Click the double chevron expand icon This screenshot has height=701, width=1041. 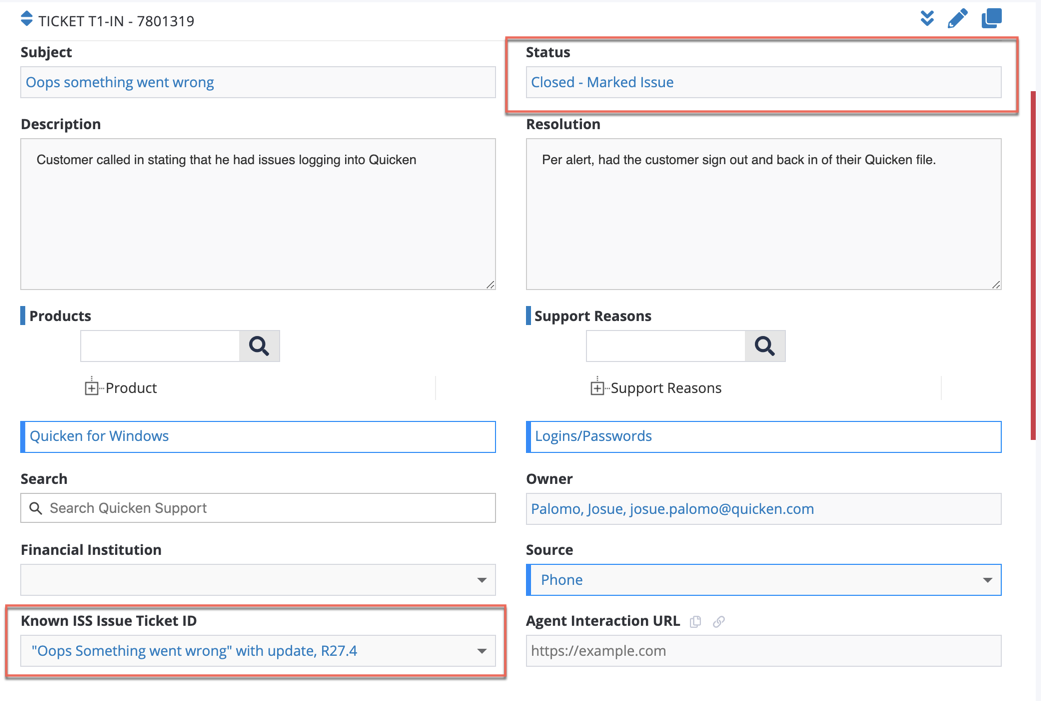click(927, 19)
